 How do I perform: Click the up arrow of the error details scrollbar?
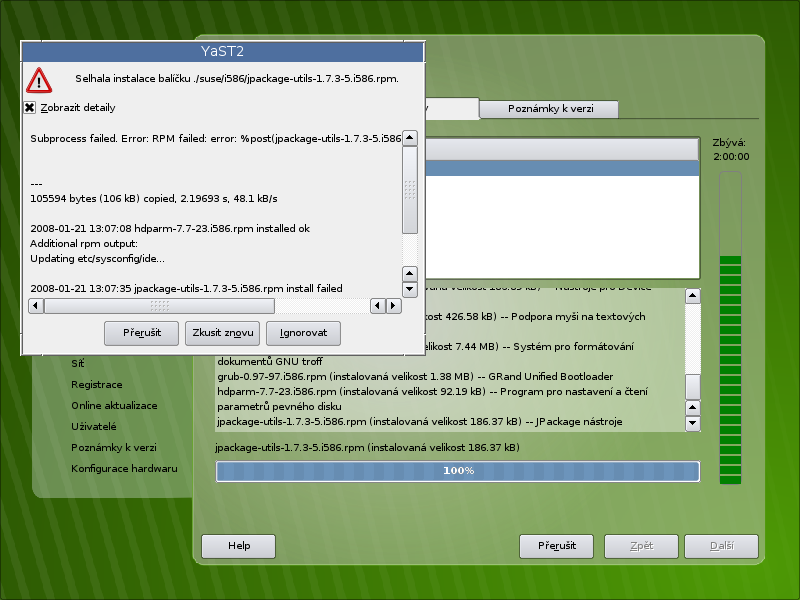click(410, 138)
